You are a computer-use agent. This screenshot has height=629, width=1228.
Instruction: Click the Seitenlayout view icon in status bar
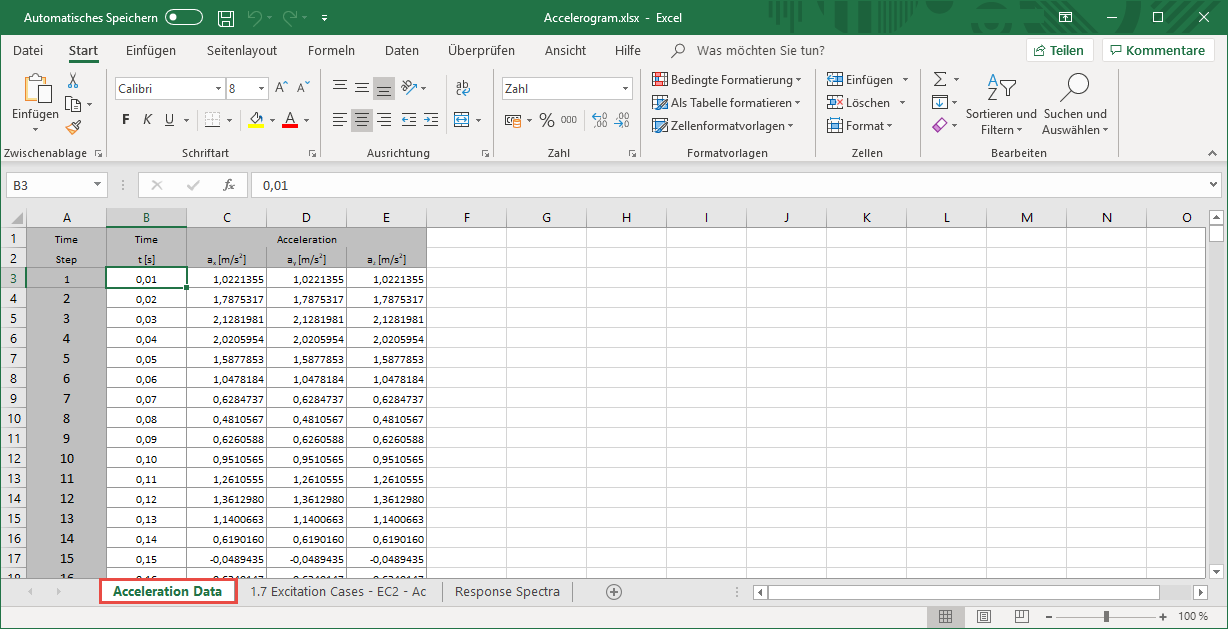(x=983, y=616)
